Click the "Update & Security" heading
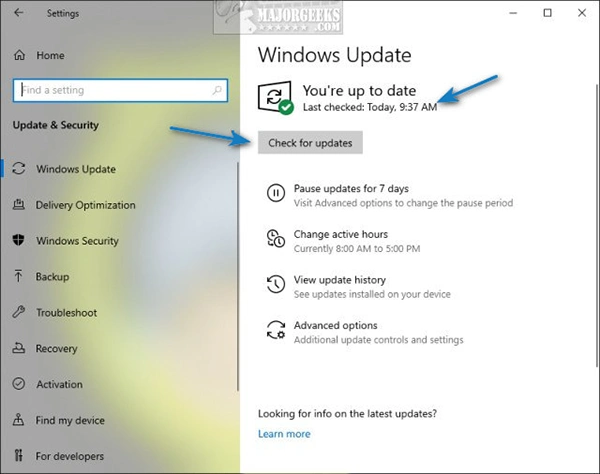 click(55, 125)
